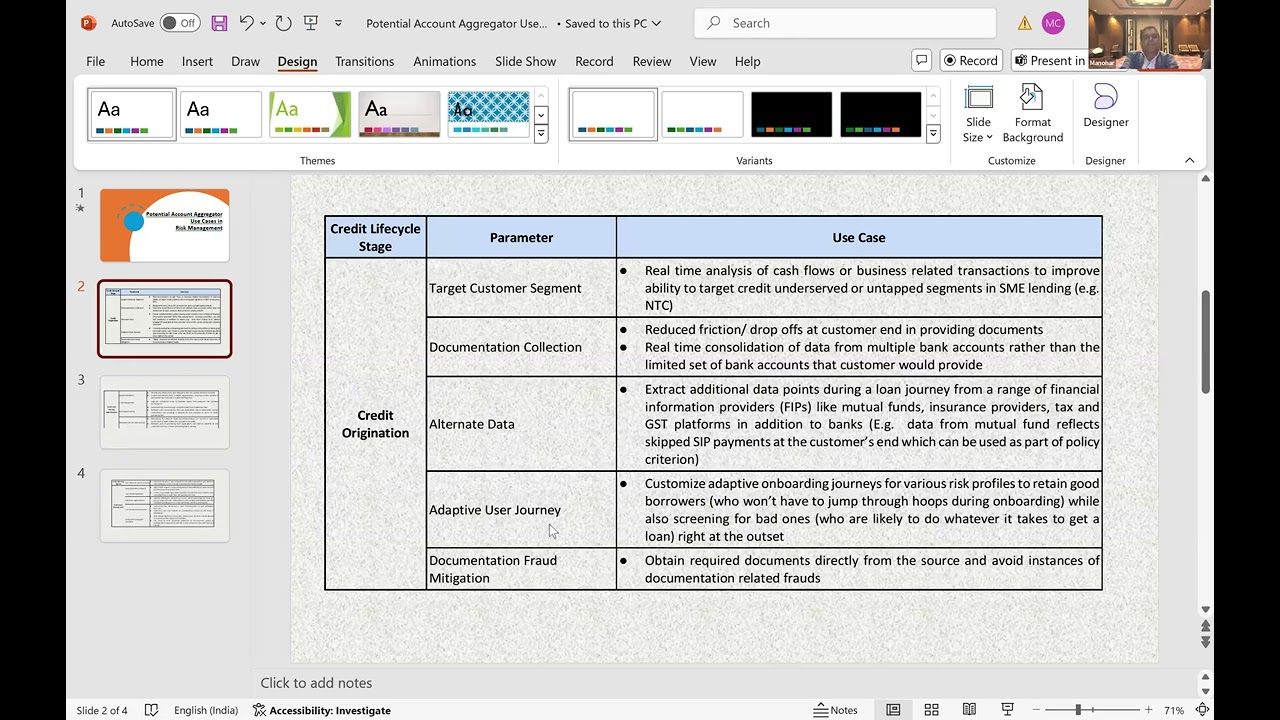Switch to the Insert tab
Screen dimensions: 1280x720
(x=197, y=61)
